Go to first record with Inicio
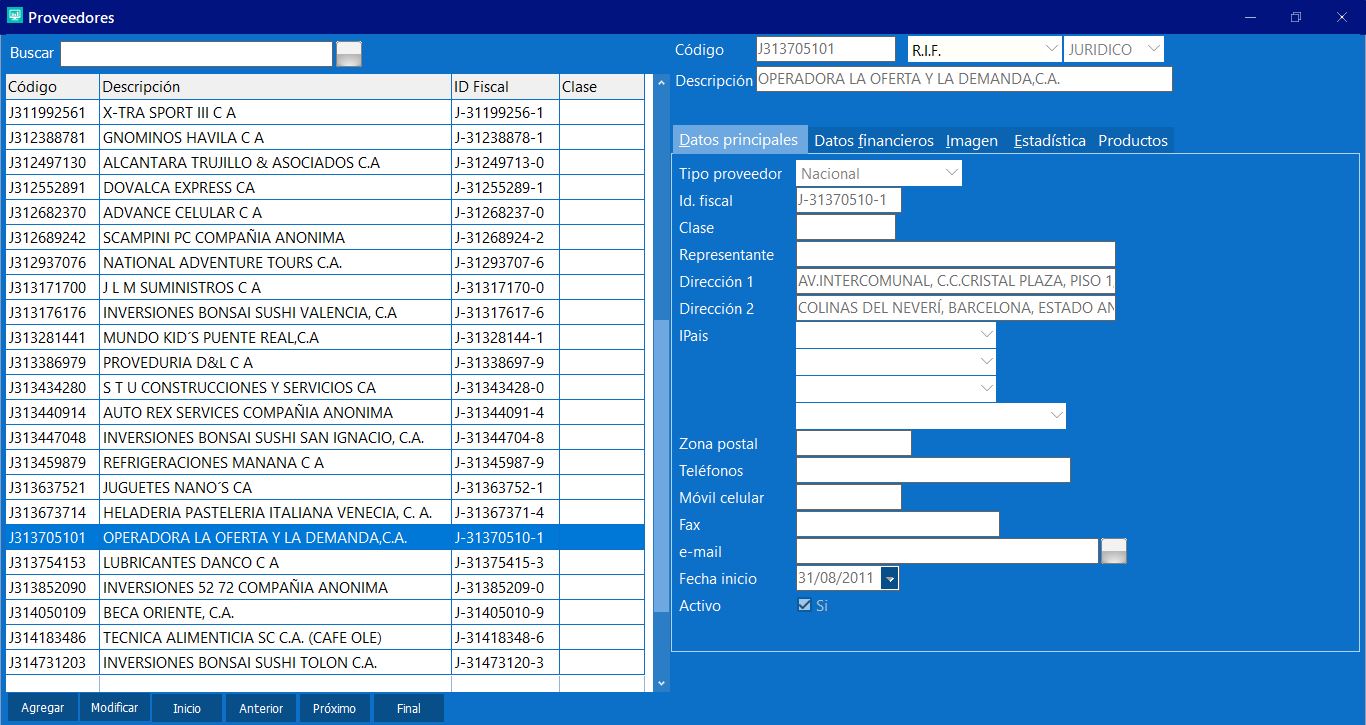Image resolution: width=1366 pixels, height=725 pixels. pyautogui.click(x=188, y=708)
